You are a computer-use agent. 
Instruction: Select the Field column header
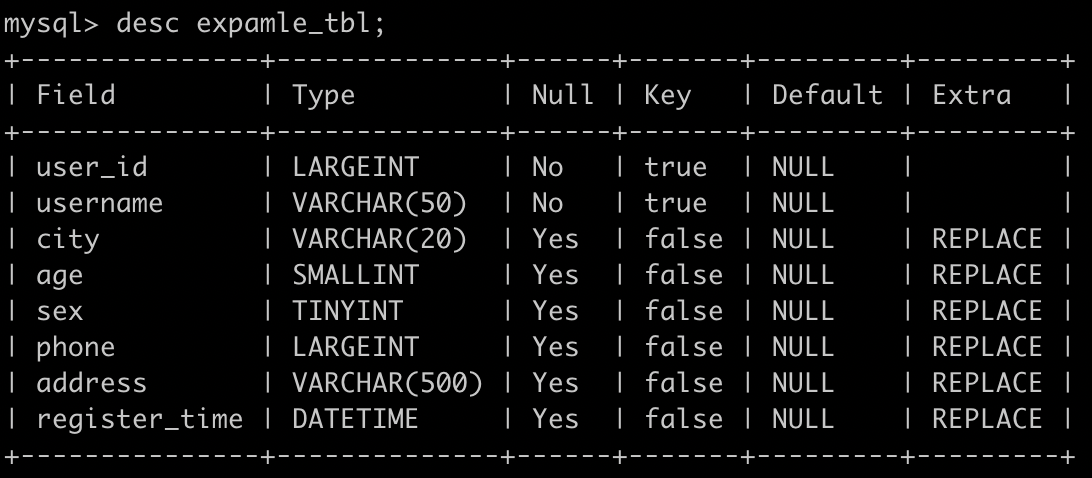coord(76,95)
